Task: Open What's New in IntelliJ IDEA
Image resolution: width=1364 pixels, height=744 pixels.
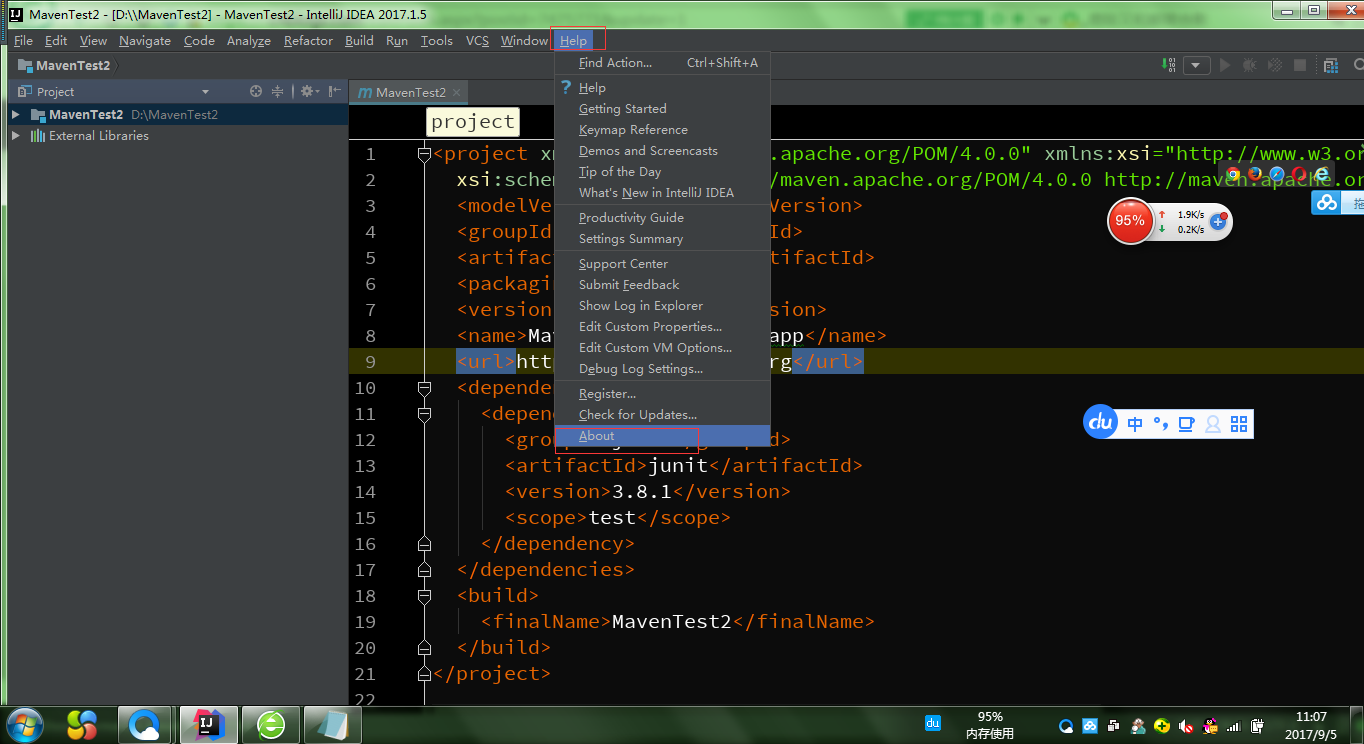Action: pos(662,193)
